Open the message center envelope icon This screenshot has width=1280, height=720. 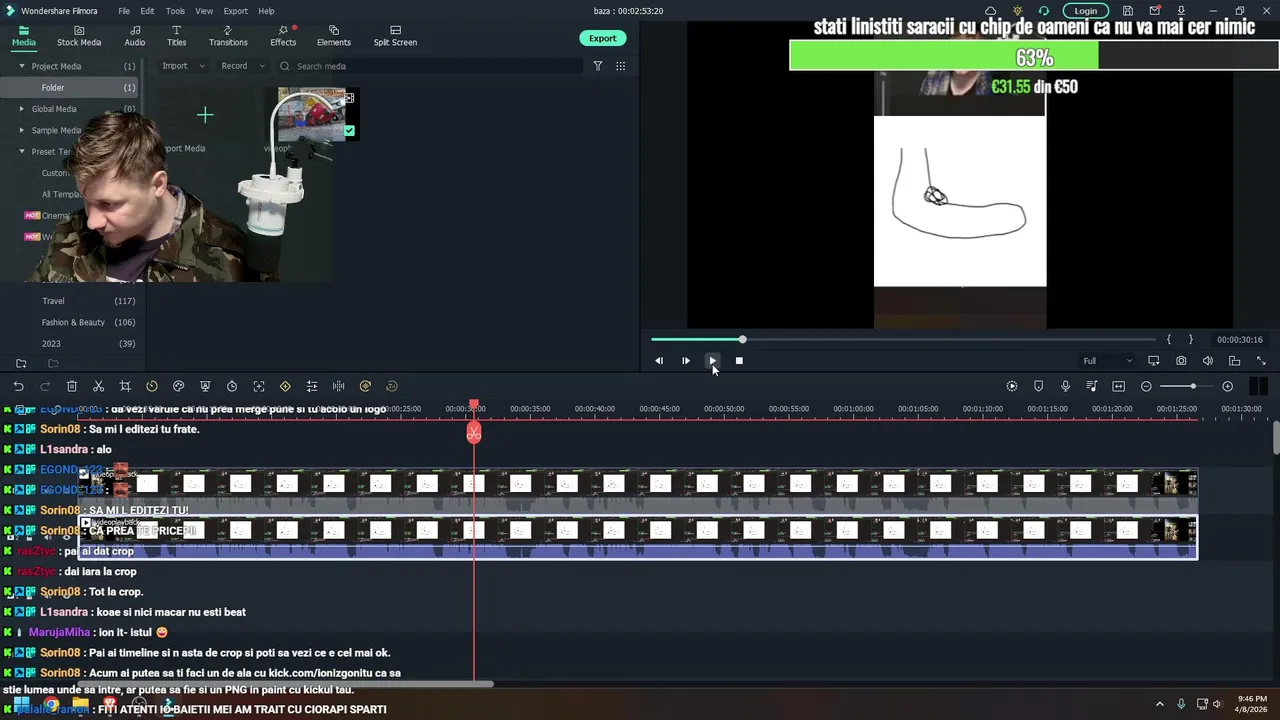point(1155,11)
